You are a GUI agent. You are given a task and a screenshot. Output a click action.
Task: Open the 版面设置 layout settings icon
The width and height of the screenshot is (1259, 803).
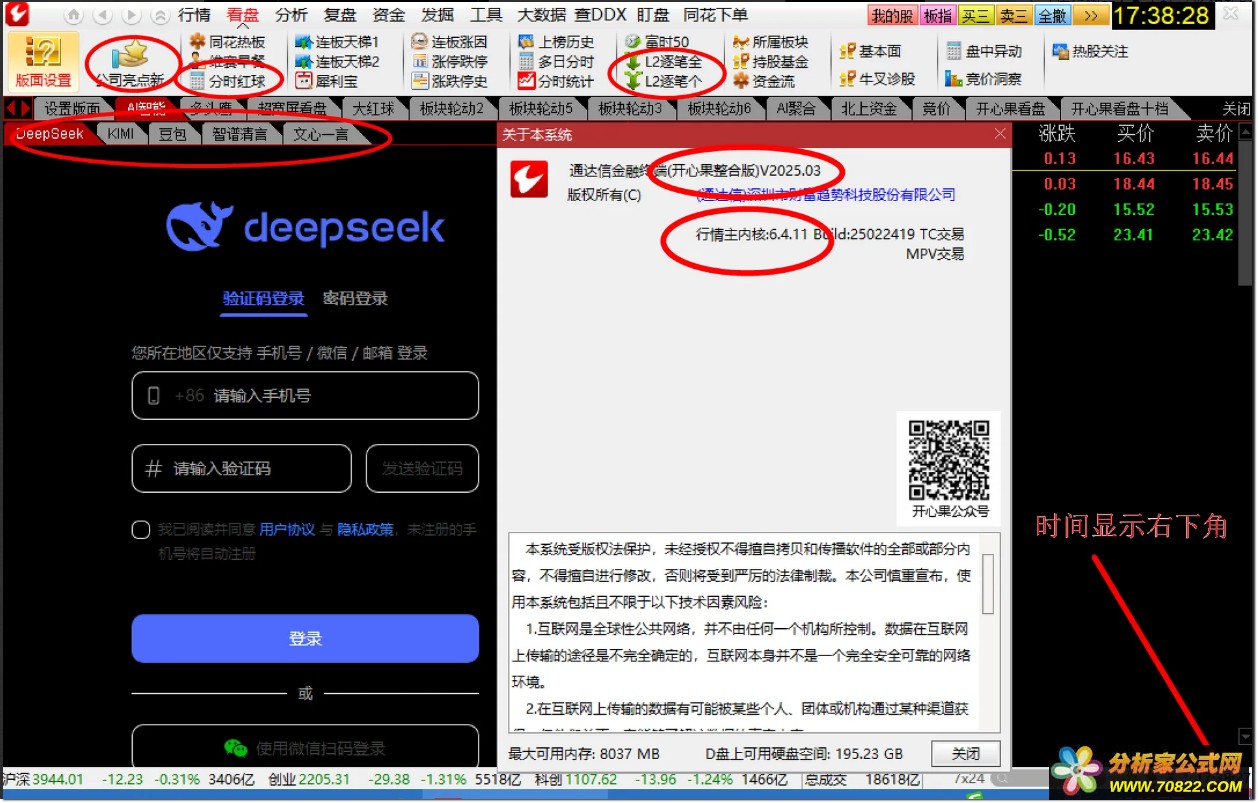tap(43, 61)
